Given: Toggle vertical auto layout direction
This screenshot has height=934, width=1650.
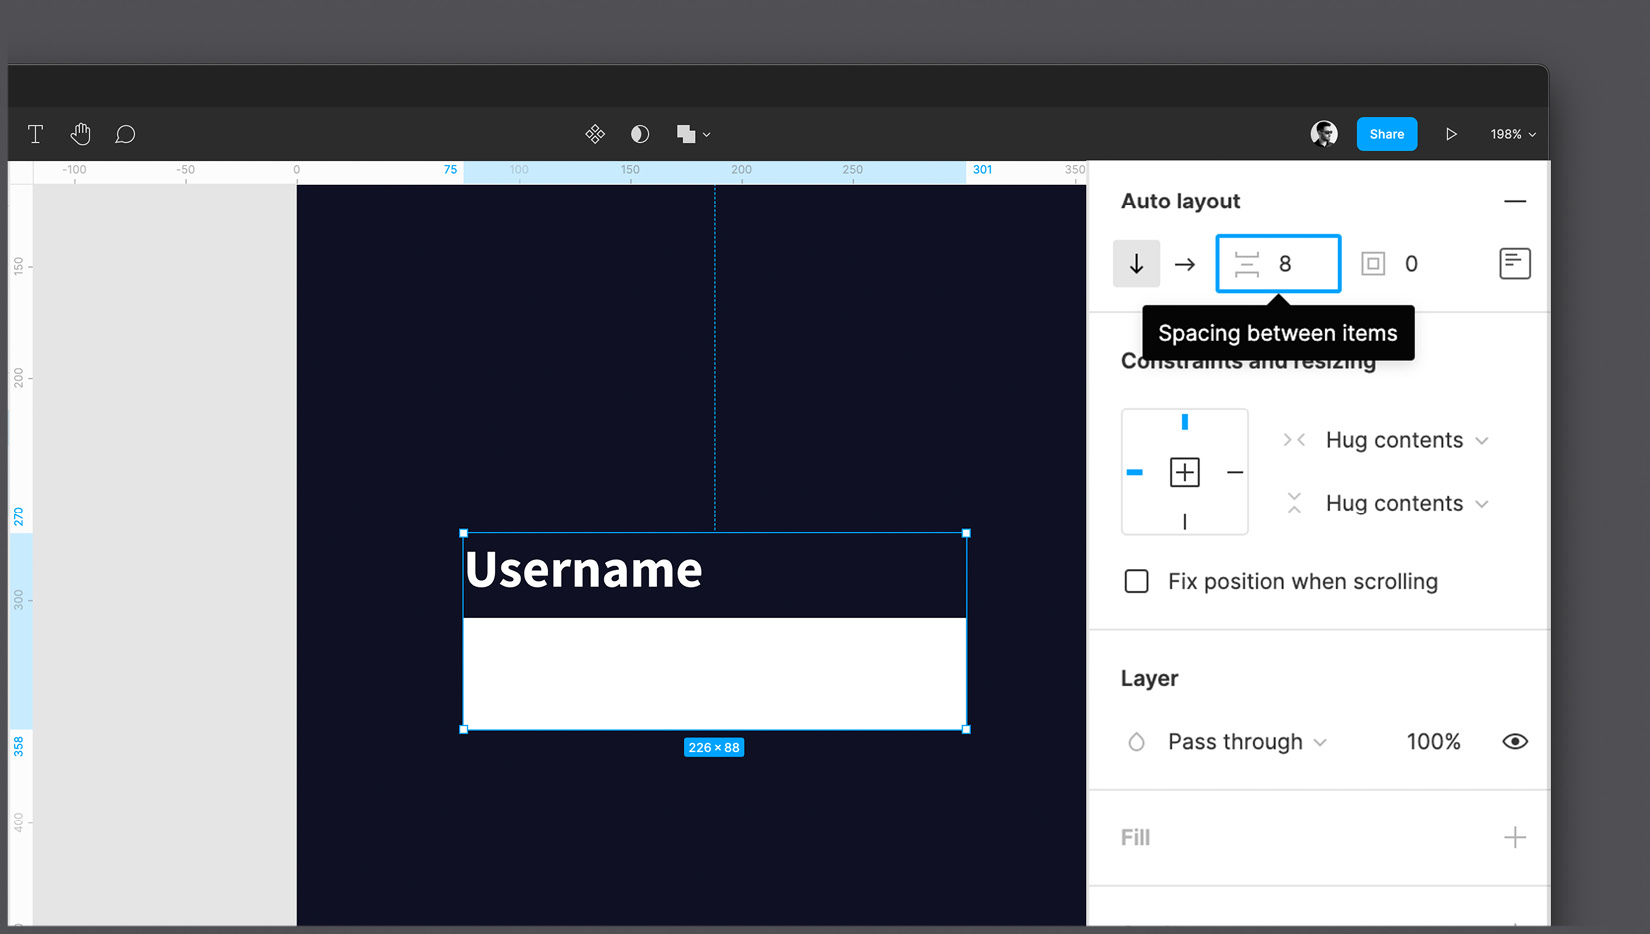Looking at the screenshot, I should 1136,263.
